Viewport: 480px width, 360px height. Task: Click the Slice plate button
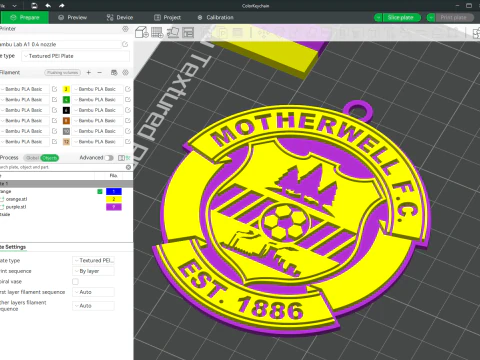401,18
